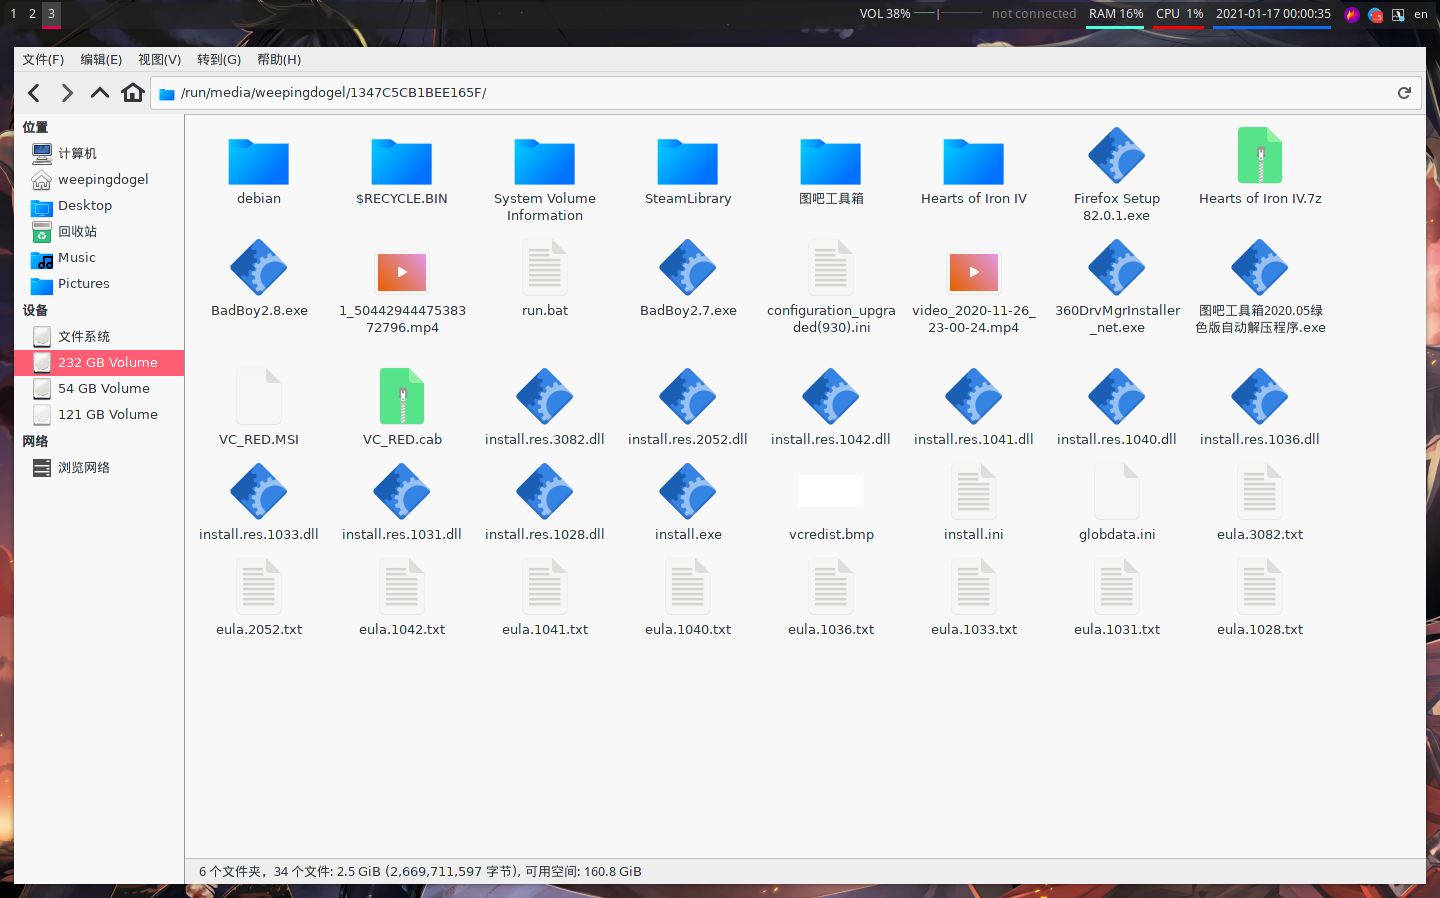Select the VC_RED.cab archive icon
The height and width of the screenshot is (898, 1440).
click(x=402, y=397)
